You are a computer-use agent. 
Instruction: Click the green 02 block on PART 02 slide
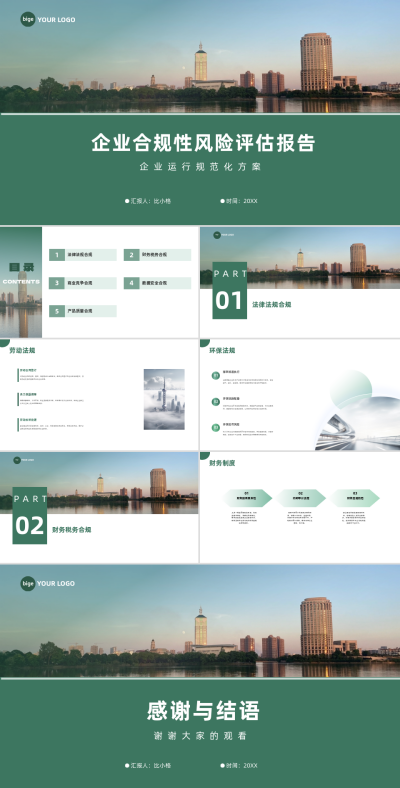30,516
